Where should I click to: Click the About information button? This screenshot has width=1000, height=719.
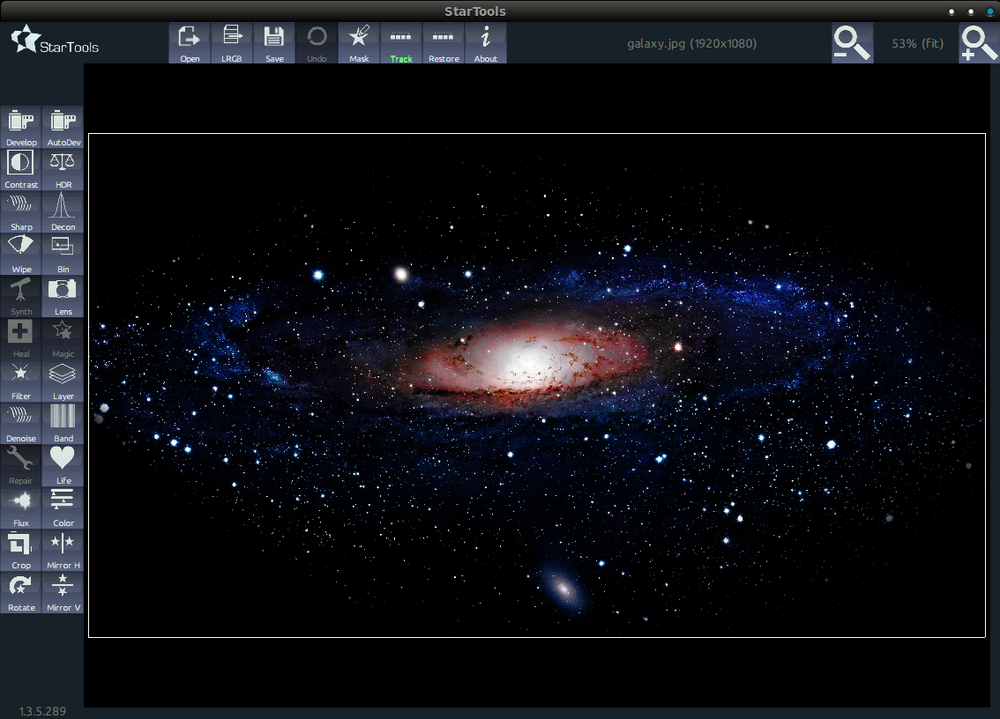(485, 42)
